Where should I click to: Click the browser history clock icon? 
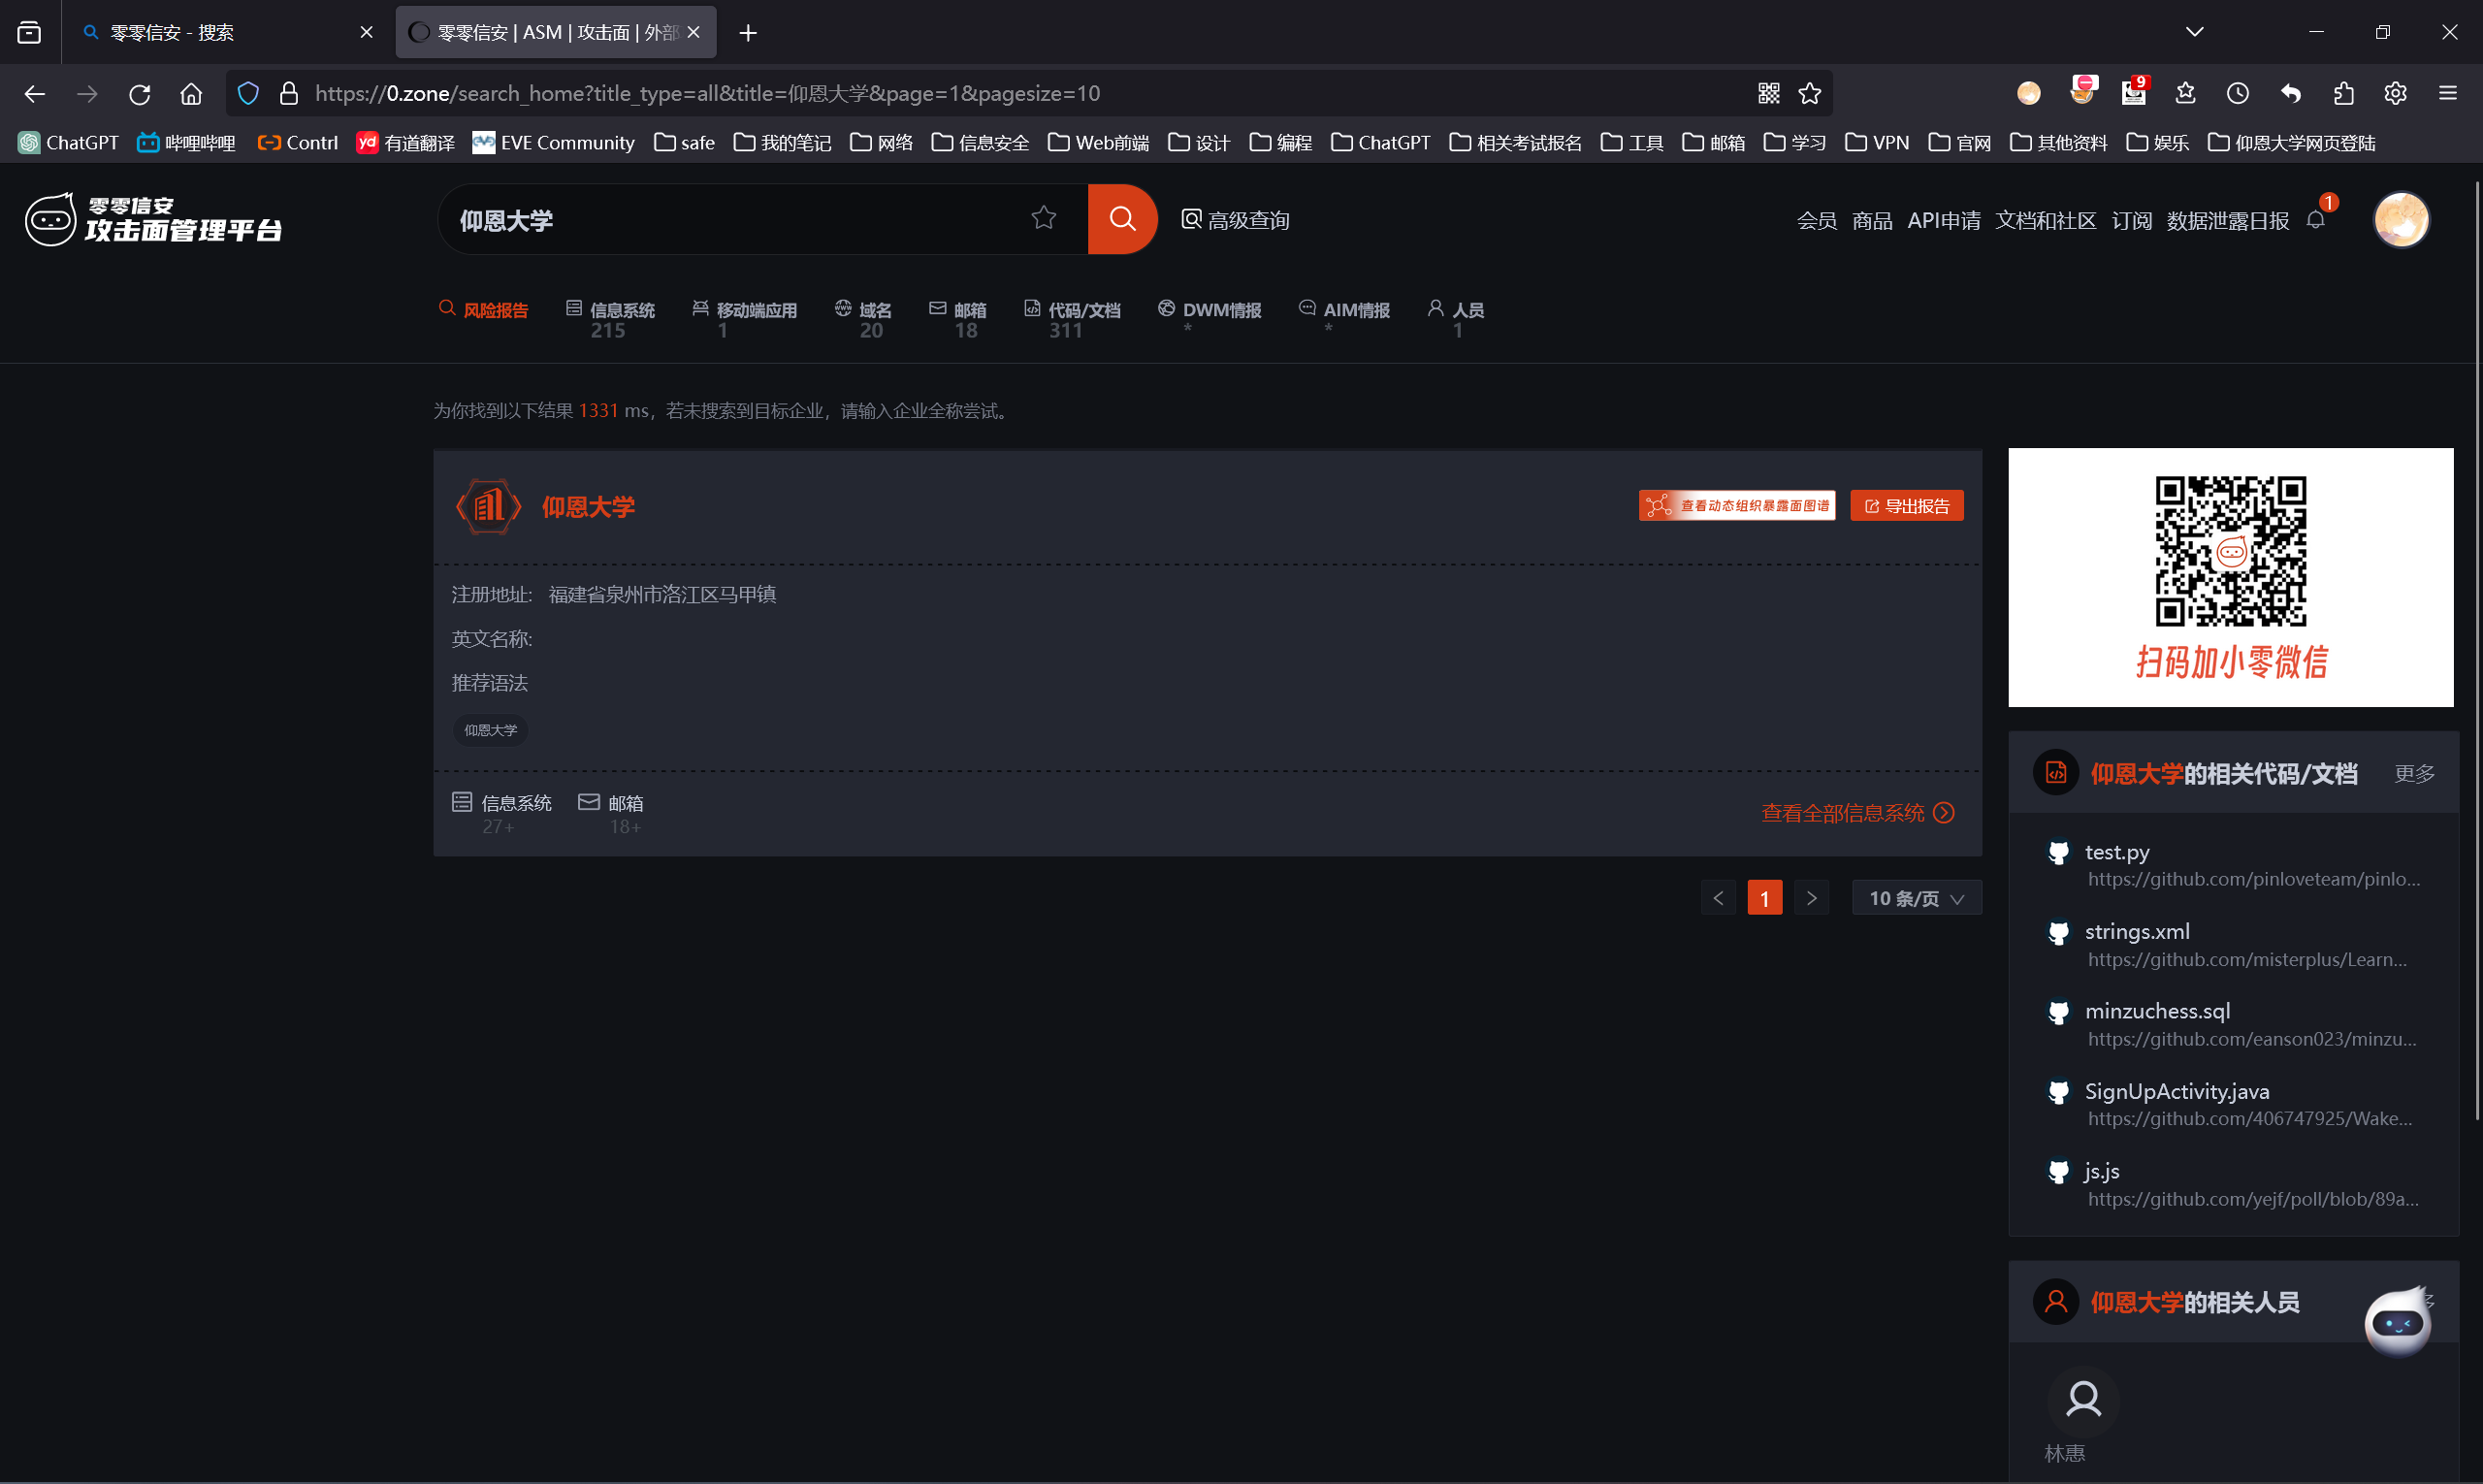point(2237,93)
